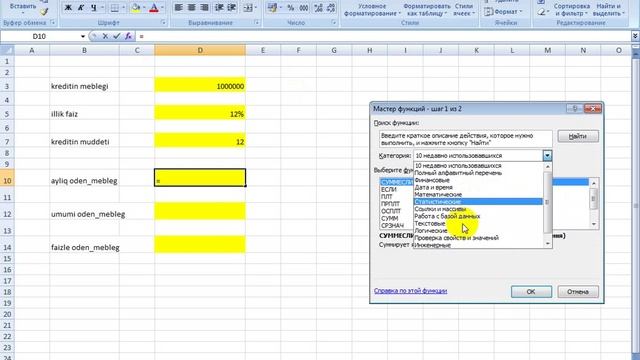Choose the Дата и время category
This screenshot has width=640, height=360.
[x=478, y=187]
